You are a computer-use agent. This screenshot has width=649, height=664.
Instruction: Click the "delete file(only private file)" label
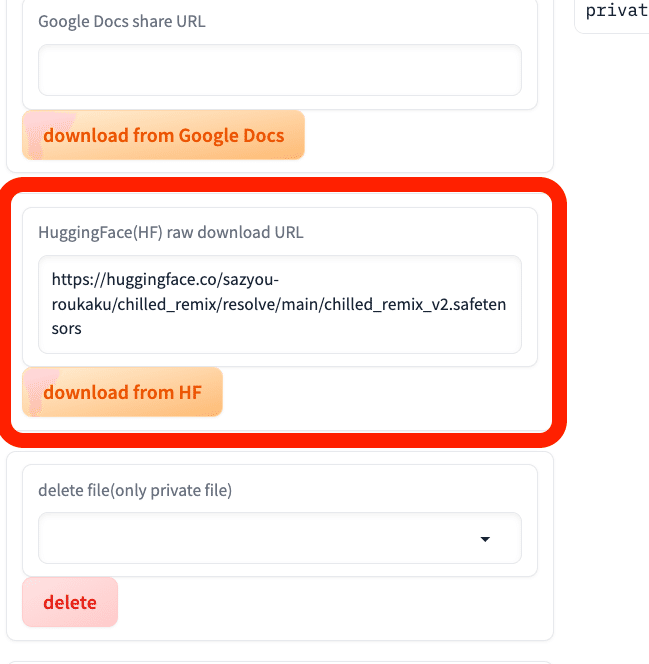tap(135, 490)
